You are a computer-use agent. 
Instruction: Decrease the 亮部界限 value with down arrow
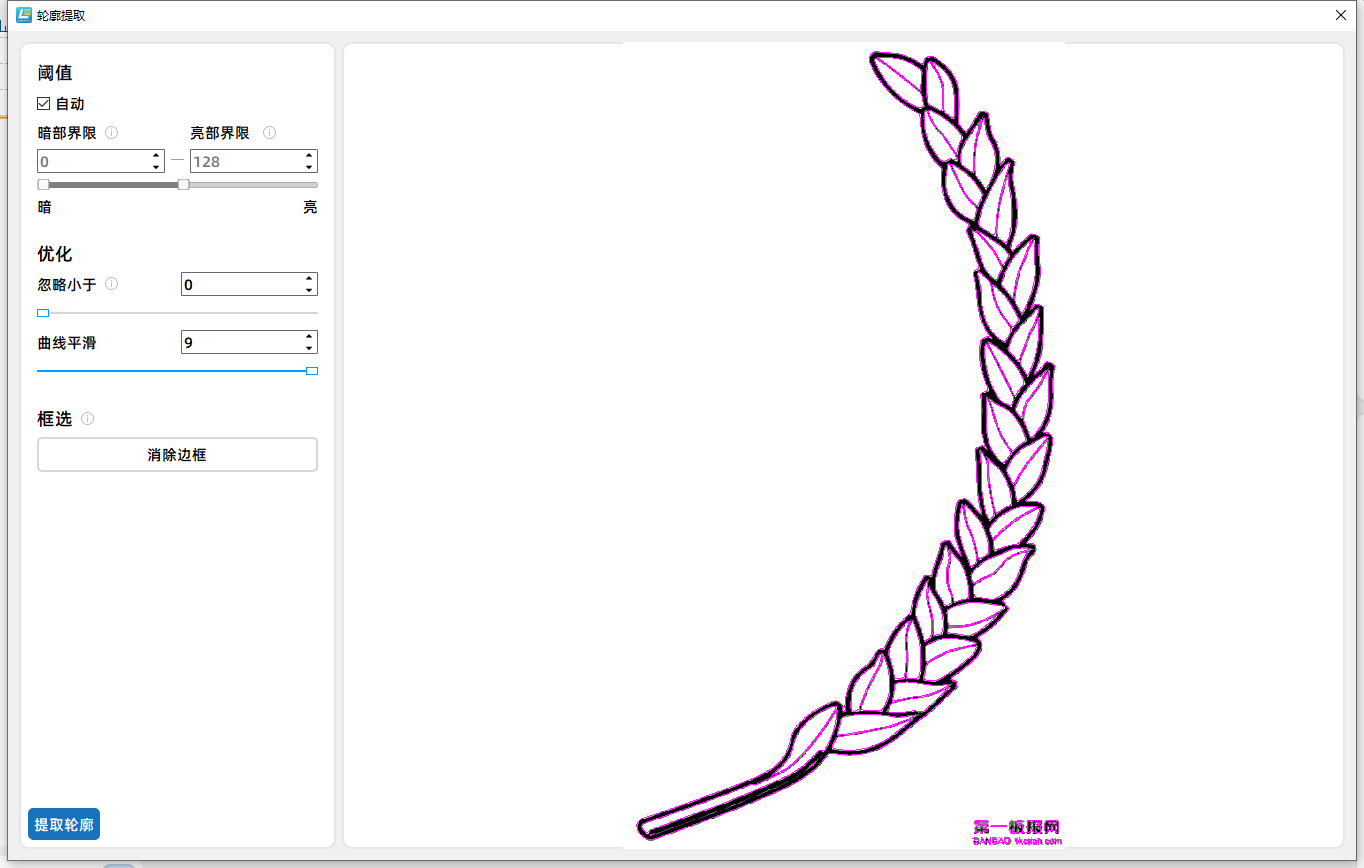309,167
